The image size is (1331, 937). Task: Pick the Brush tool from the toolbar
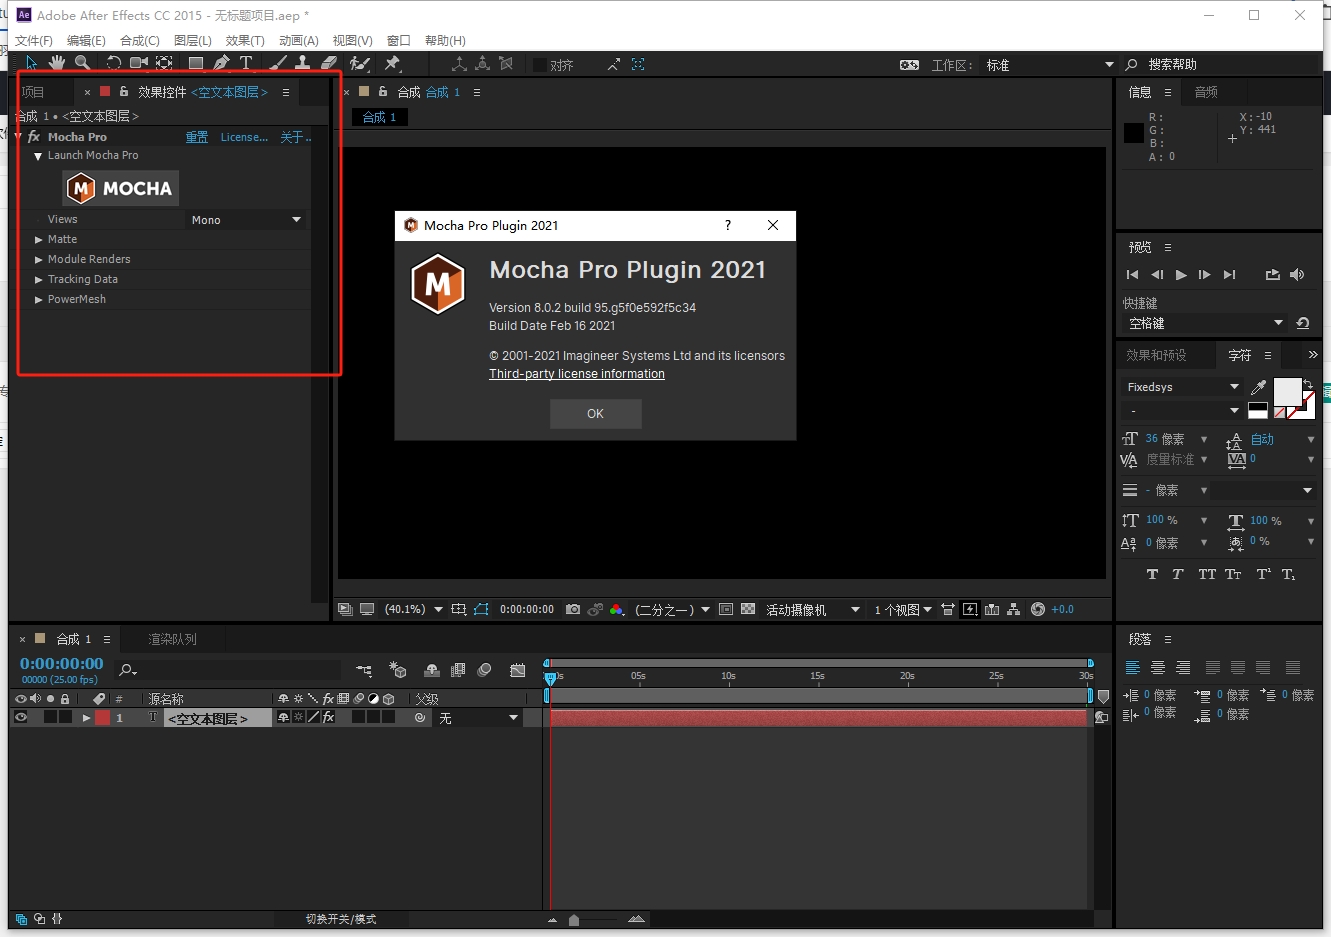(277, 62)
